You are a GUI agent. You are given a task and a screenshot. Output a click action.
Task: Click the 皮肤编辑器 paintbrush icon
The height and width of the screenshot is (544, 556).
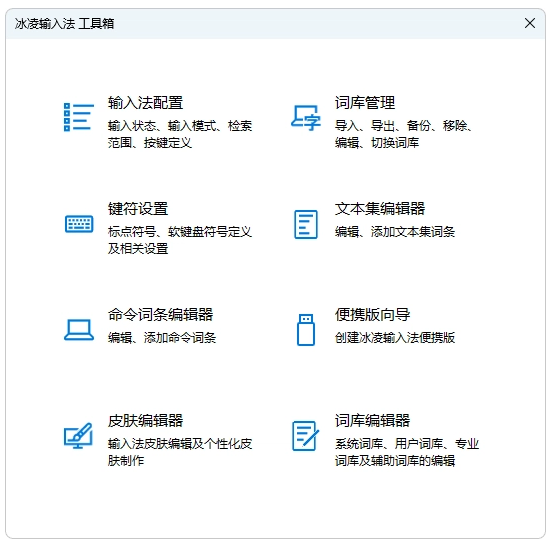[x=78, y=435]
